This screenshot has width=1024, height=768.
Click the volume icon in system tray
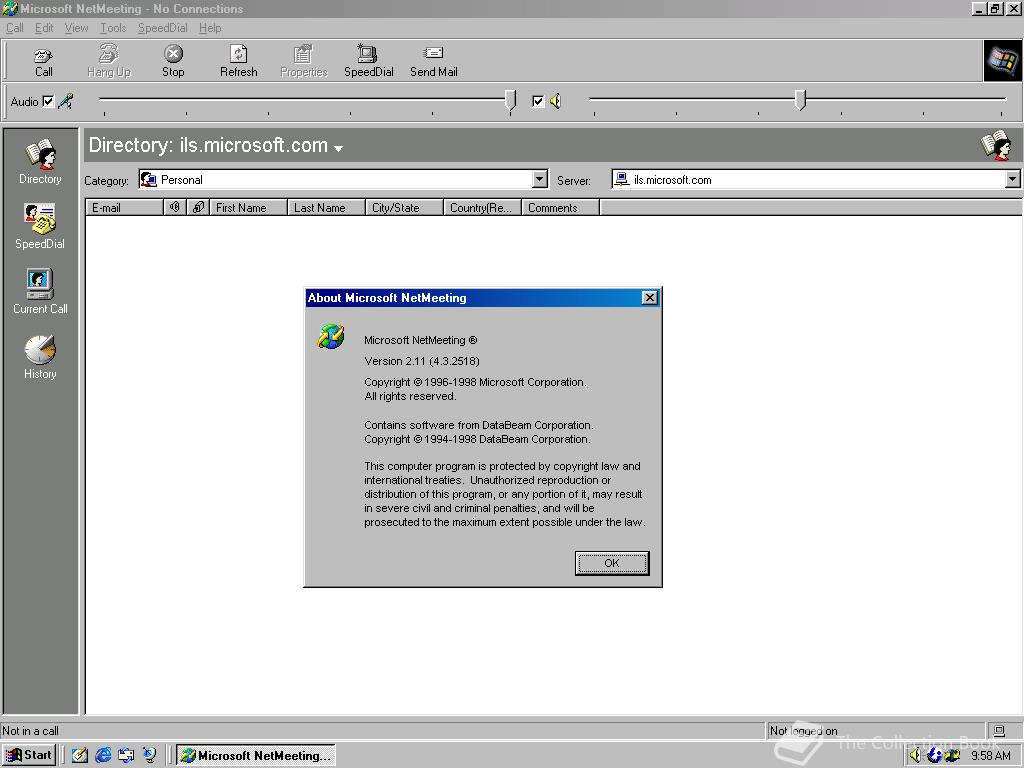(x=916, y=756)
